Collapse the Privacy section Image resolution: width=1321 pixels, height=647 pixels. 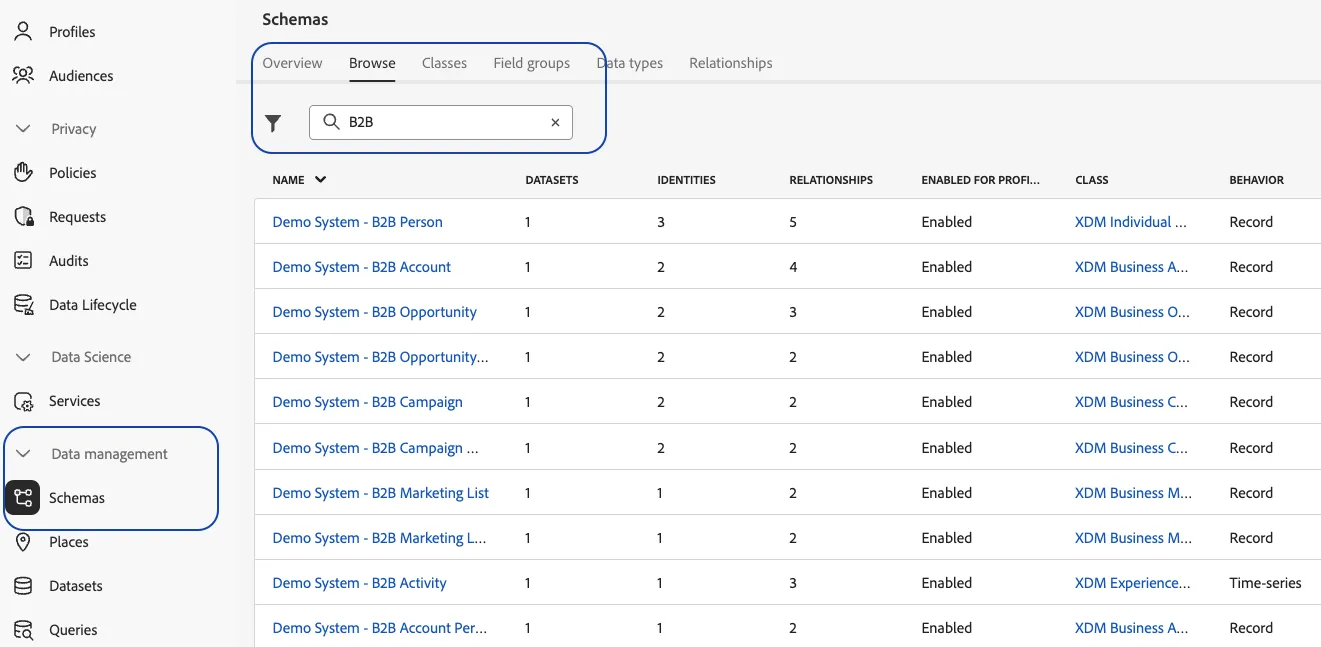point(24,129)
